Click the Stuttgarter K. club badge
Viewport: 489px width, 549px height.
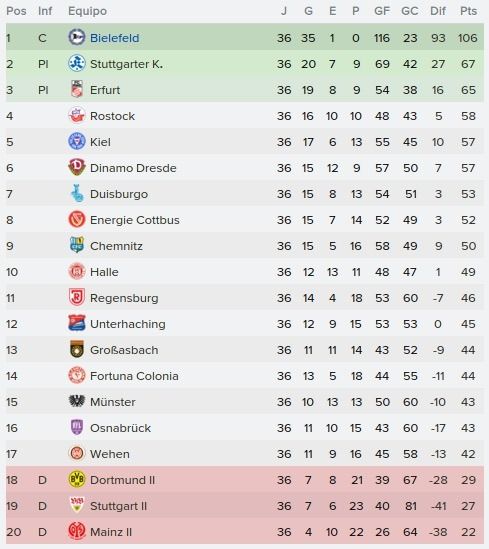tap(77, 64)
